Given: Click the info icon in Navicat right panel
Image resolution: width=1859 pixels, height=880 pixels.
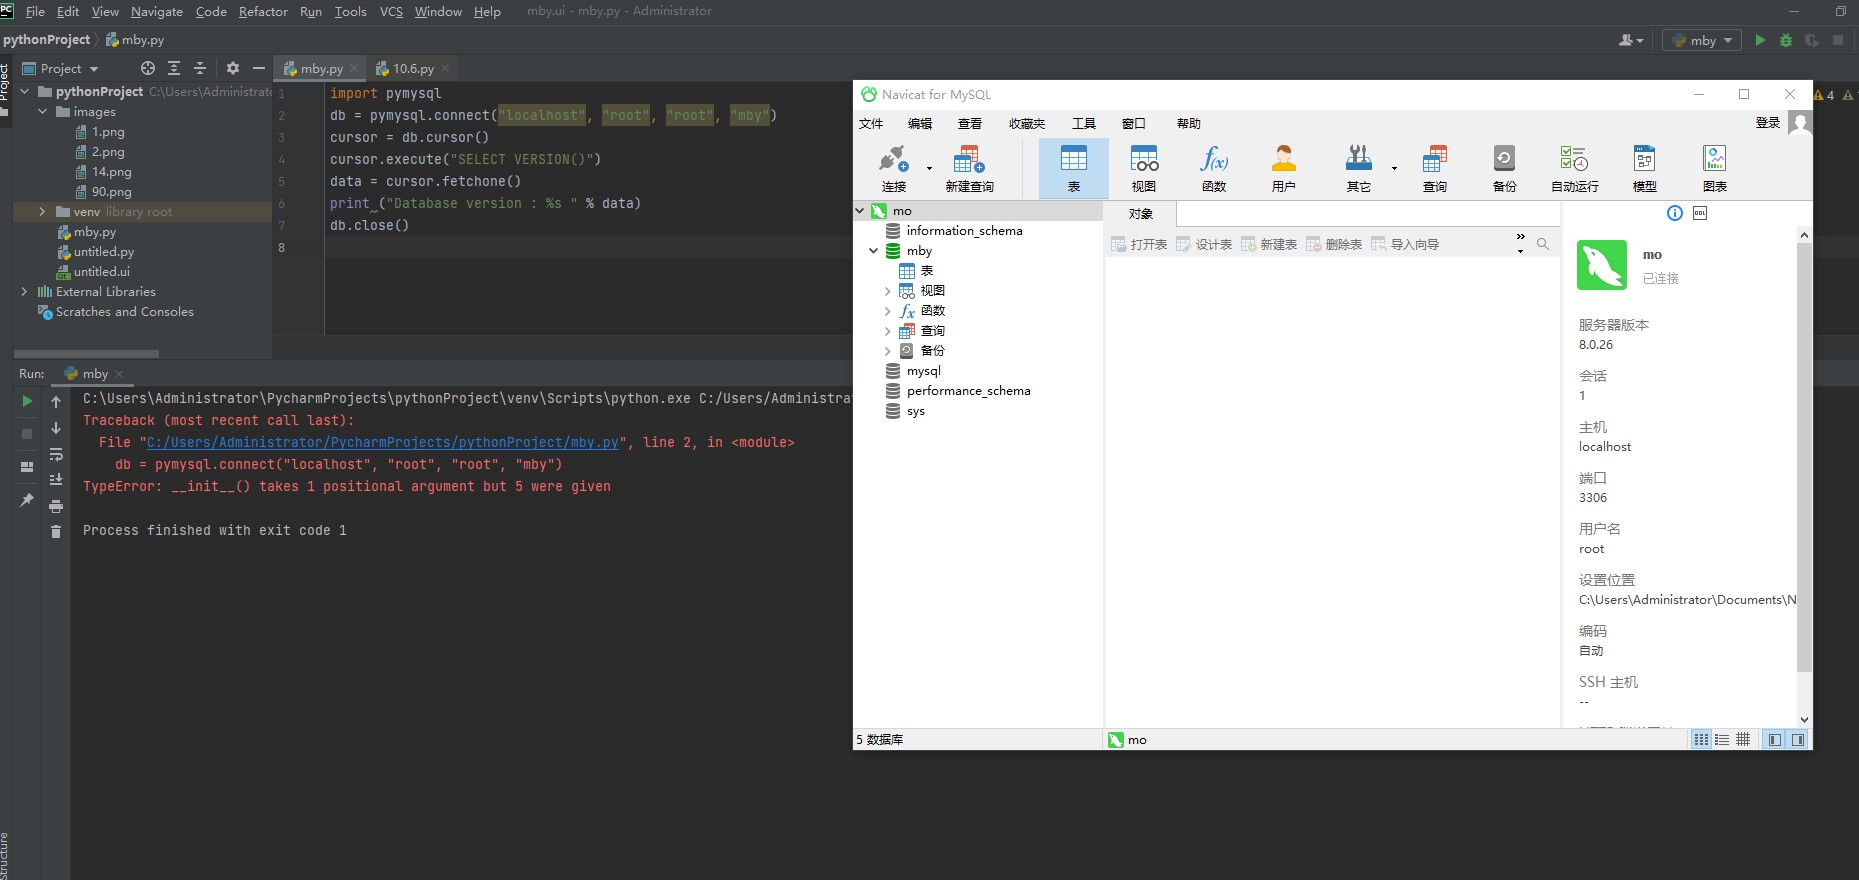Looking at the screenshot, I should point(1675,213).
